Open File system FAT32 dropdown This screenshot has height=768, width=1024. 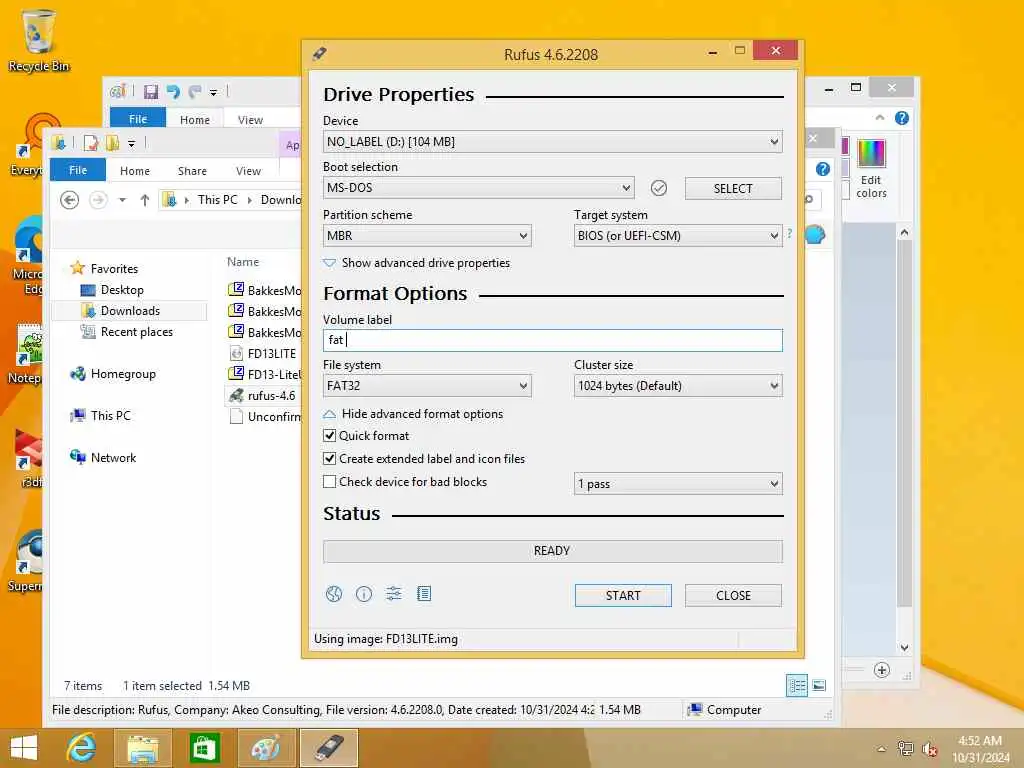click(x=427, y=386)
